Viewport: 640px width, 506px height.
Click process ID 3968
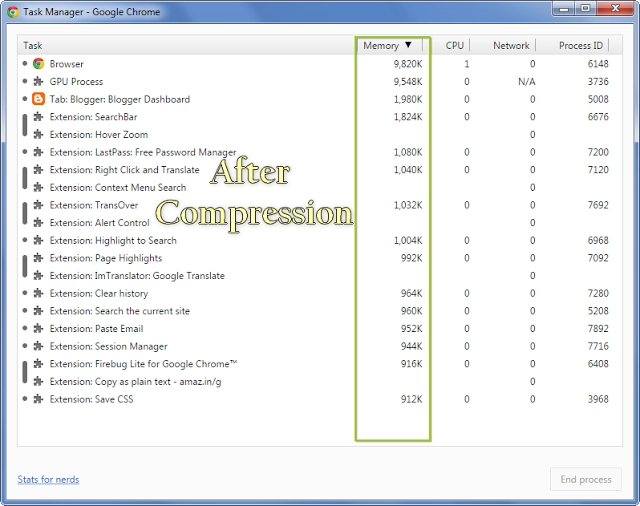tap(598, 399)
